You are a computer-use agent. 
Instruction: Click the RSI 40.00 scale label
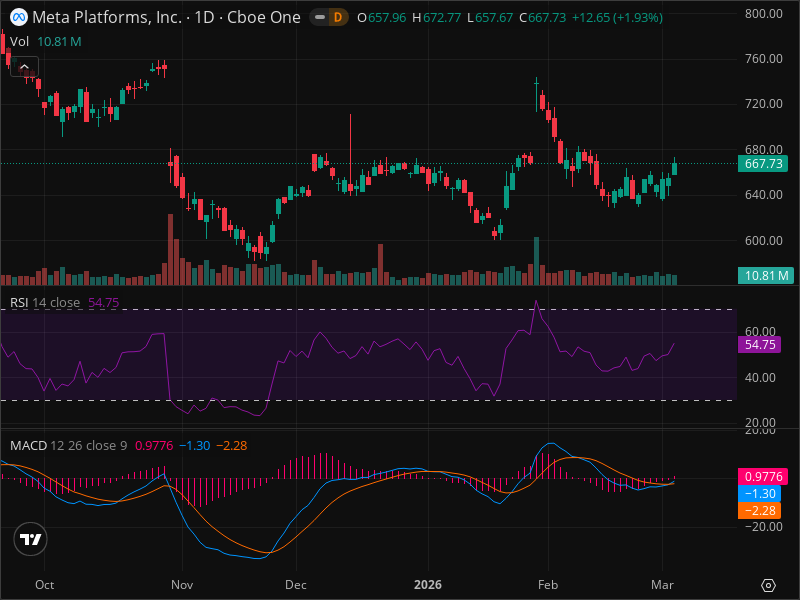760,378
